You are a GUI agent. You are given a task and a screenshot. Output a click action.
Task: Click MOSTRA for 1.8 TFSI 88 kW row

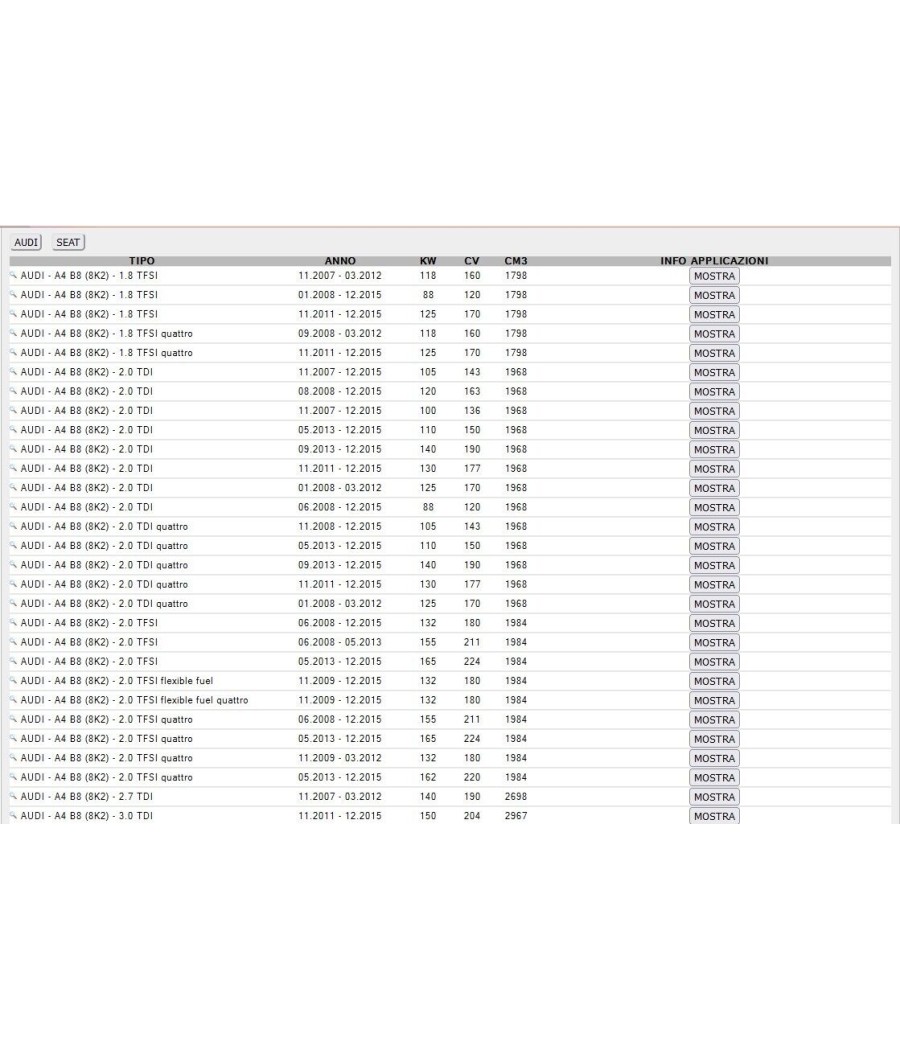[x=715, y=295]
